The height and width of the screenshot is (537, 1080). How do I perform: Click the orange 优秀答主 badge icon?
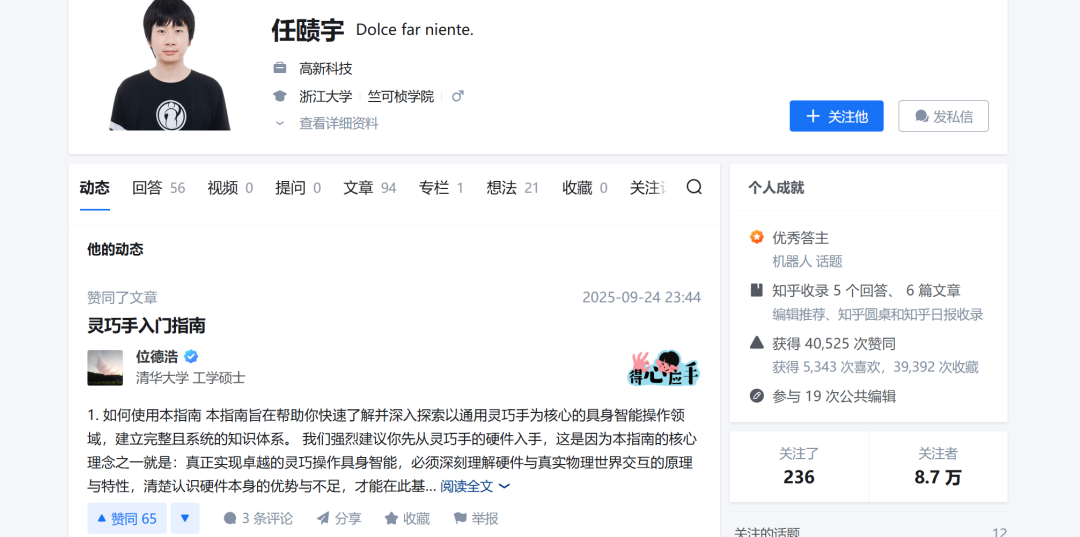(x=757, y=238)
